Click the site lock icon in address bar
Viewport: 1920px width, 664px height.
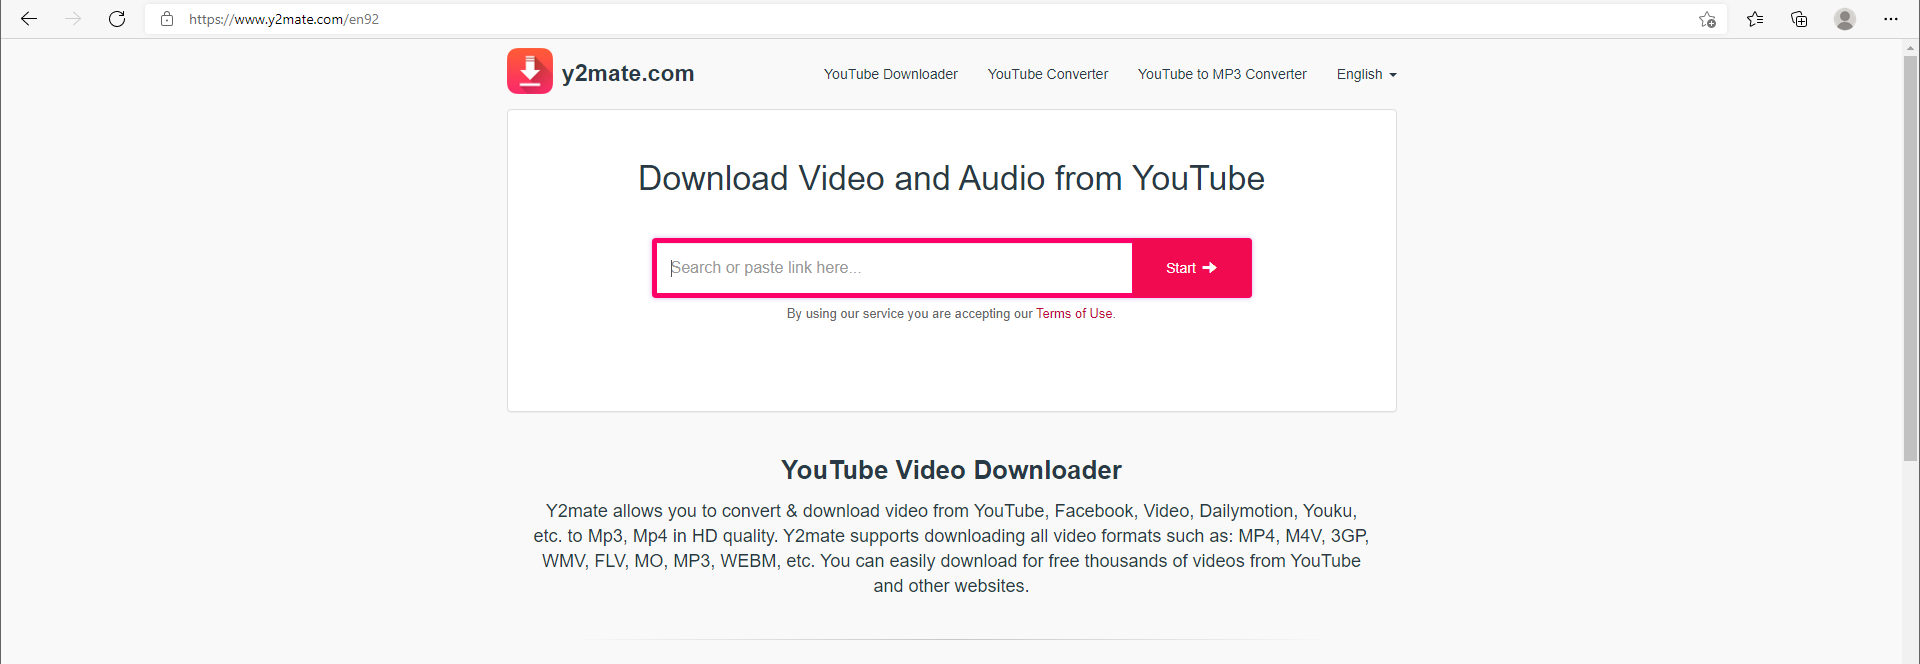pos(167,19)
